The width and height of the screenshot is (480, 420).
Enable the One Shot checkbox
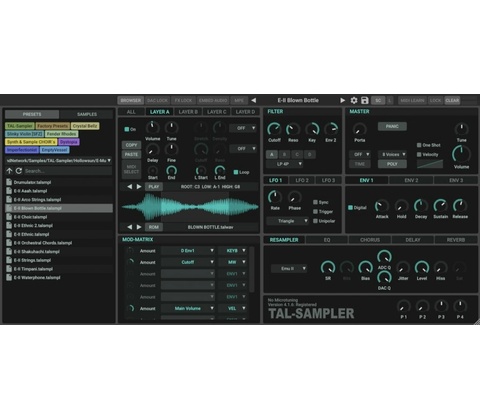click(419, 145)
